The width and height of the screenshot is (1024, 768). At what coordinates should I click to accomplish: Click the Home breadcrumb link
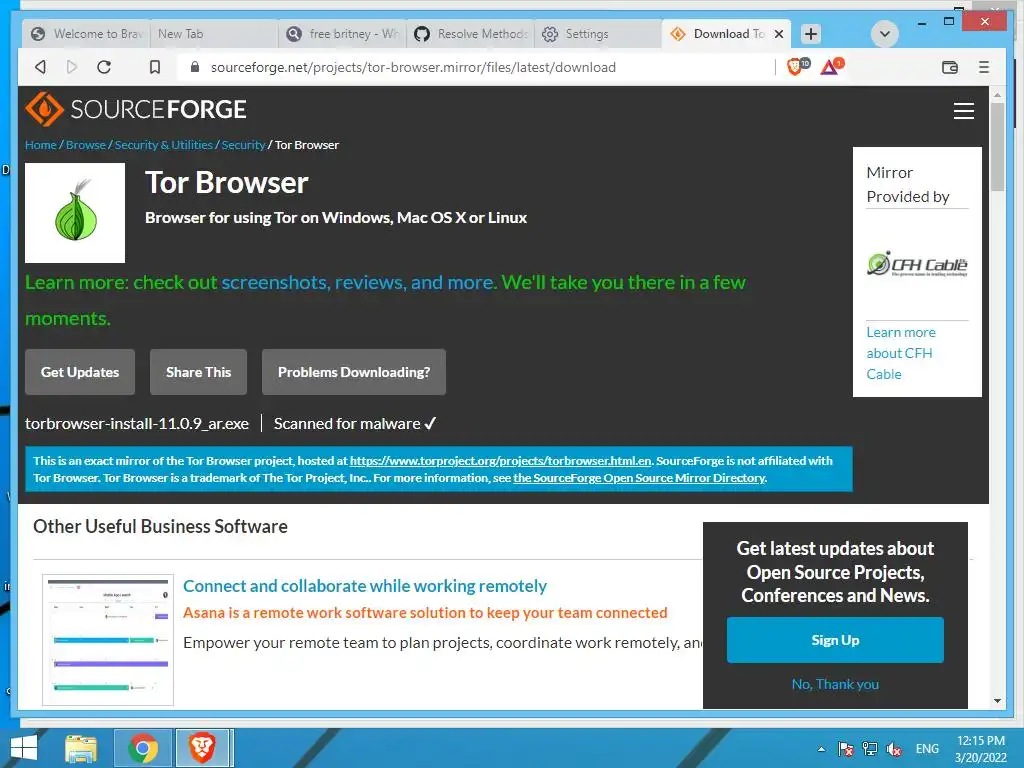pos(40,144)
